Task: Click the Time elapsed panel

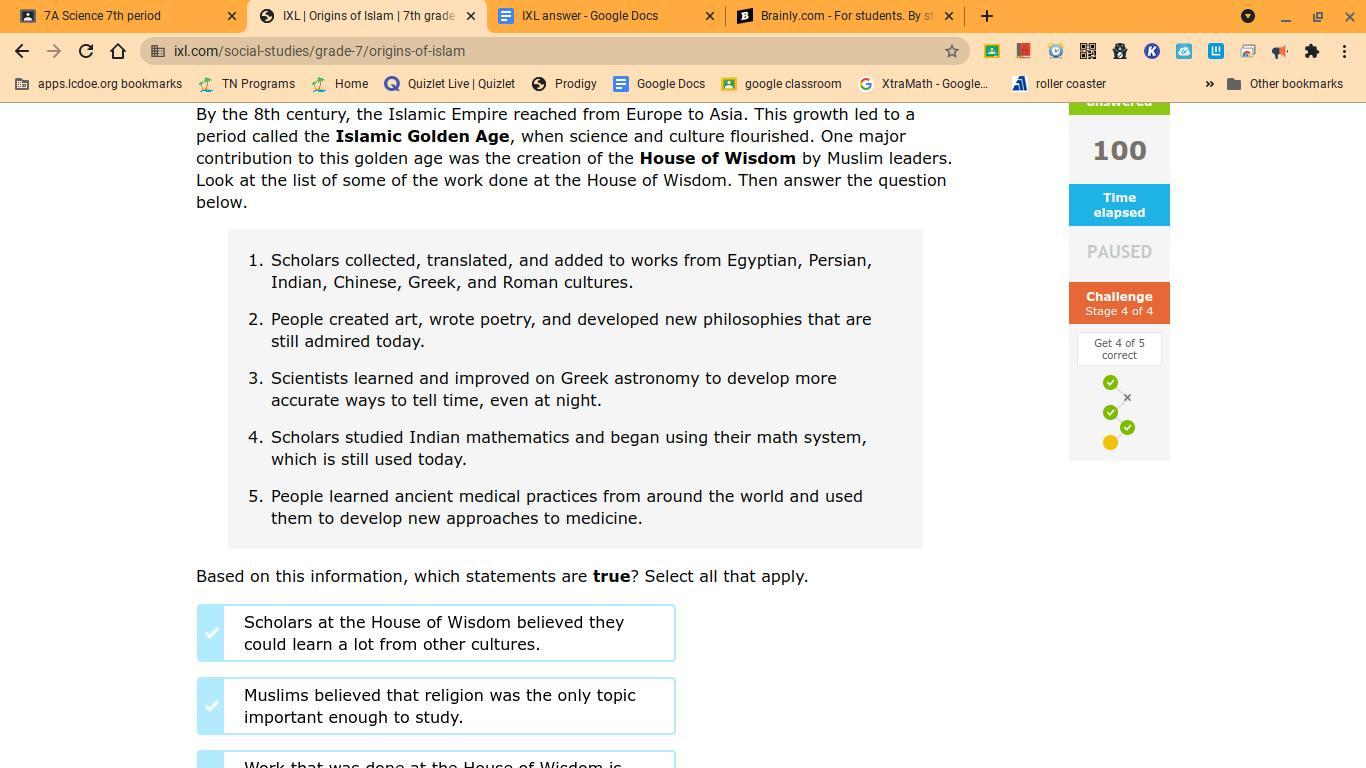Action: point(1119,205)
